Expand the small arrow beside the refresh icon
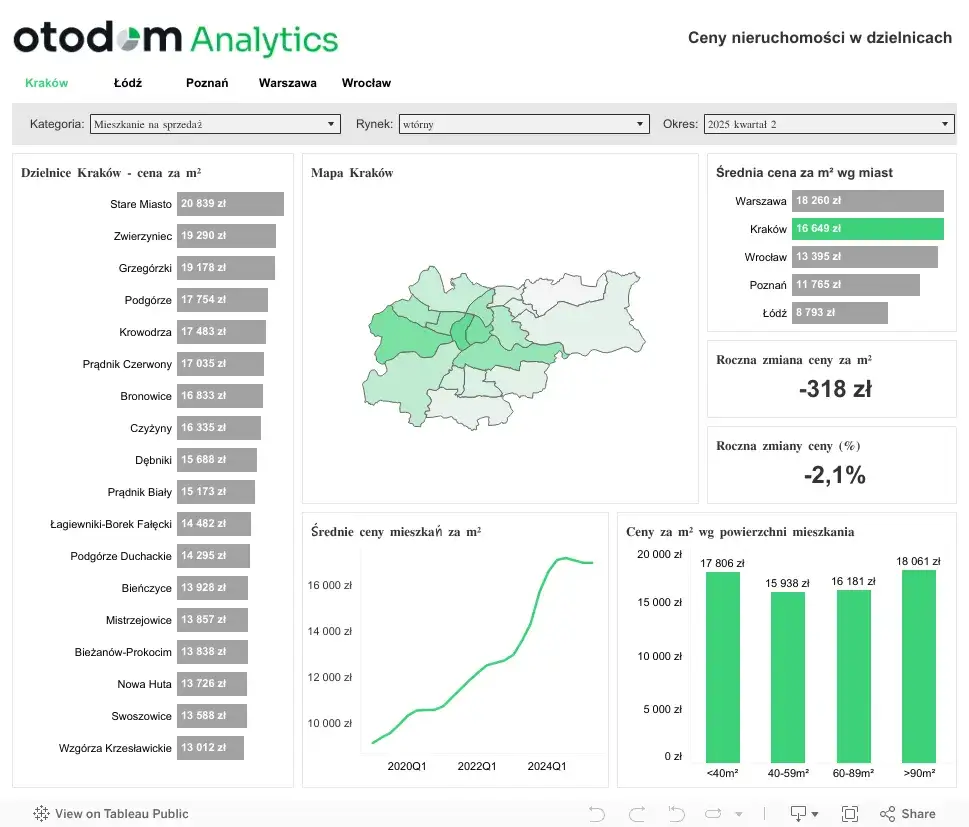Screen dimensions: 969x827 pos(739,814)
